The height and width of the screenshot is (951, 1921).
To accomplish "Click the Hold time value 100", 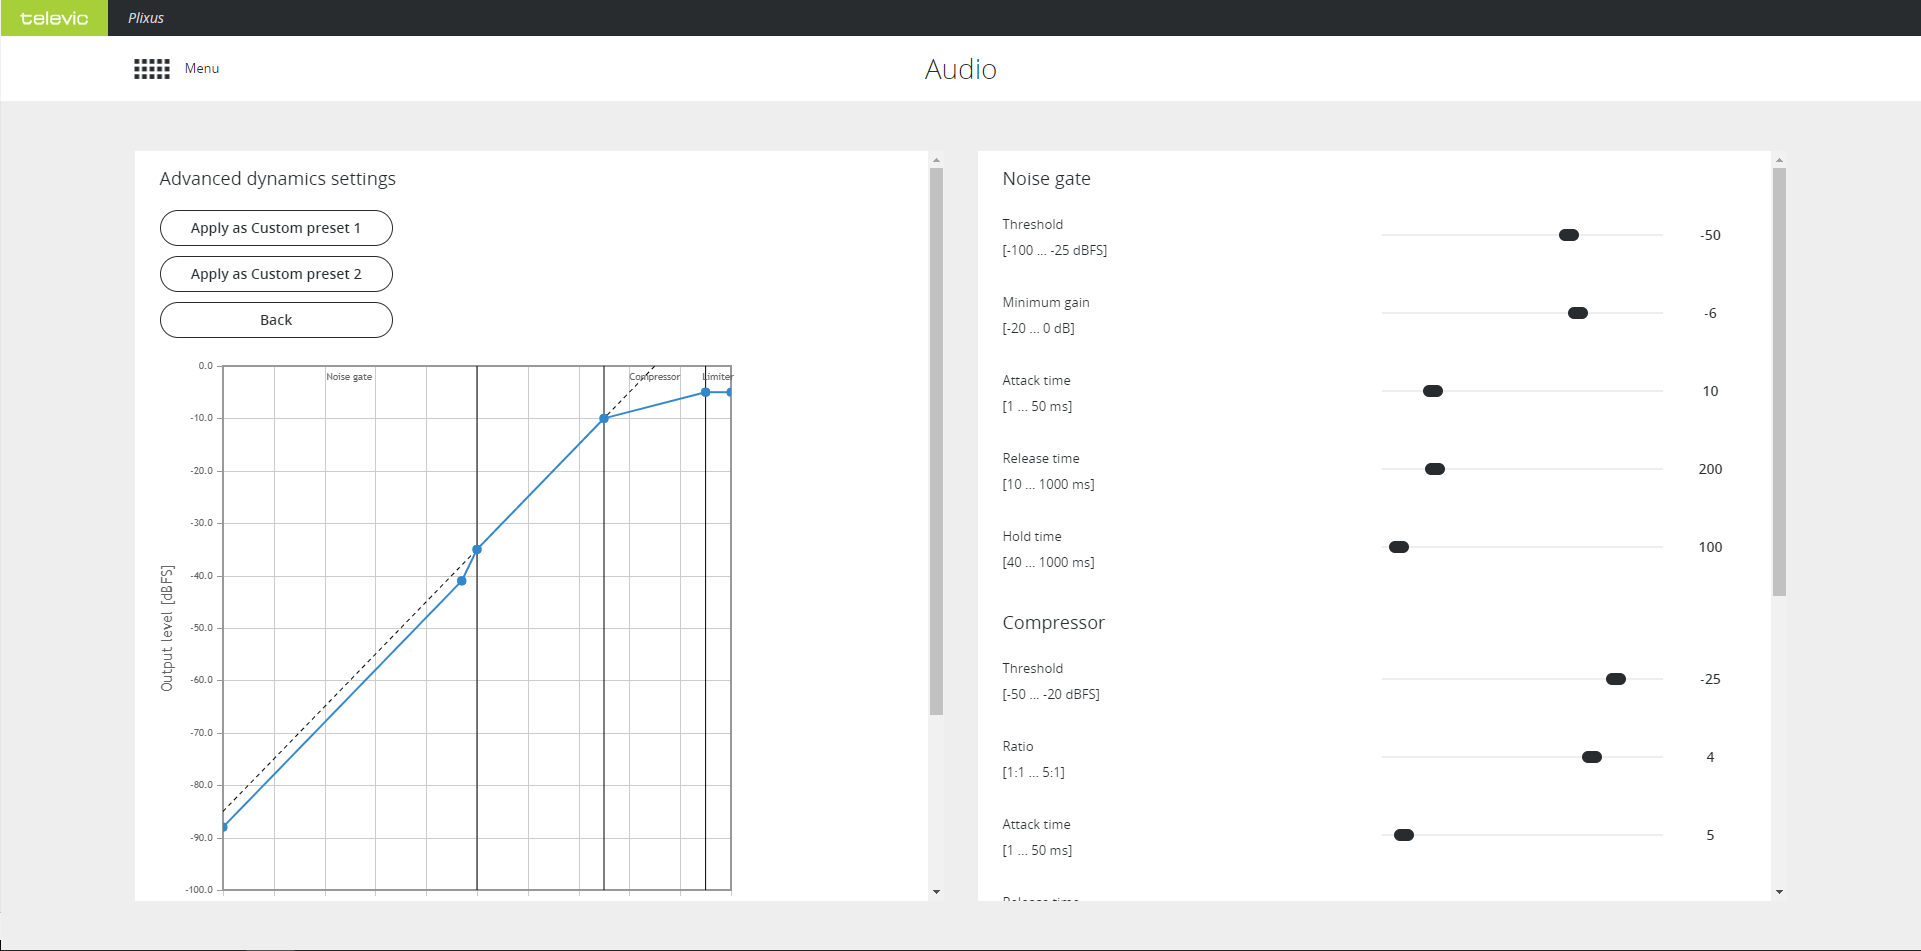I will [1710, 547].
